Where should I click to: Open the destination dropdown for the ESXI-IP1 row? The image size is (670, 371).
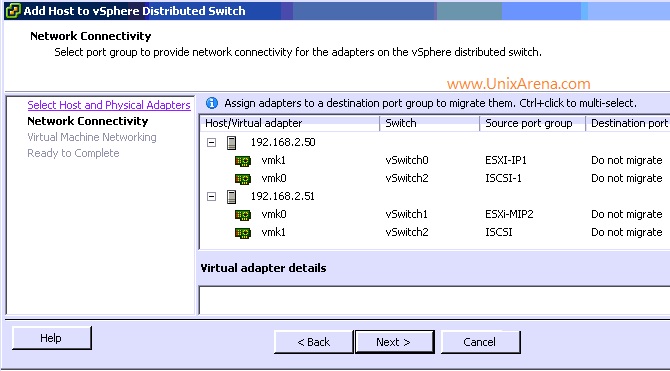[x=626, y=160]
